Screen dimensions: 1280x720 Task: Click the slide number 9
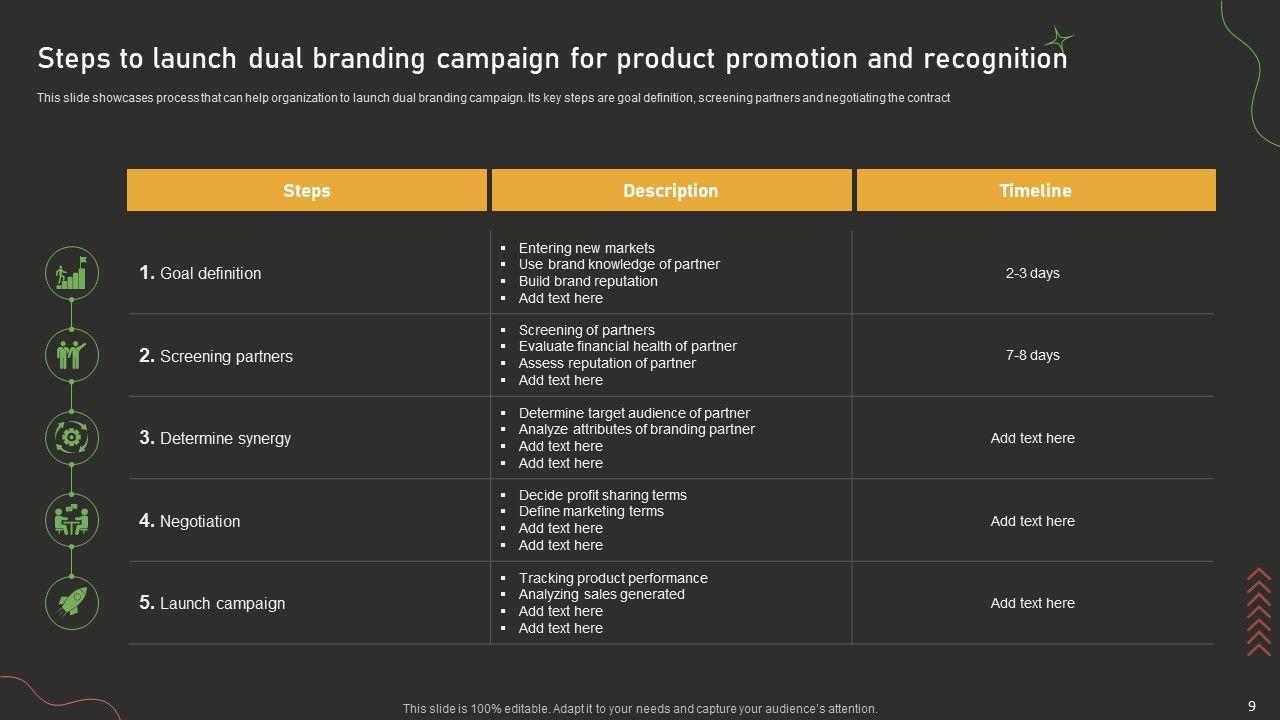[x=1252, y=705]
